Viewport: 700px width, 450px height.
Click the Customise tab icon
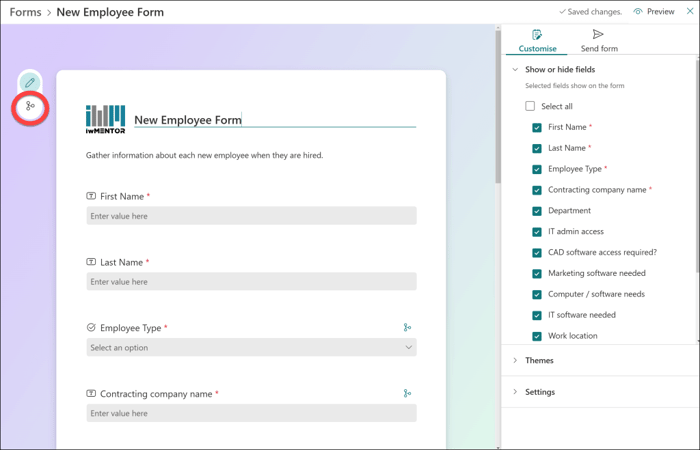[x=537, y=35]
